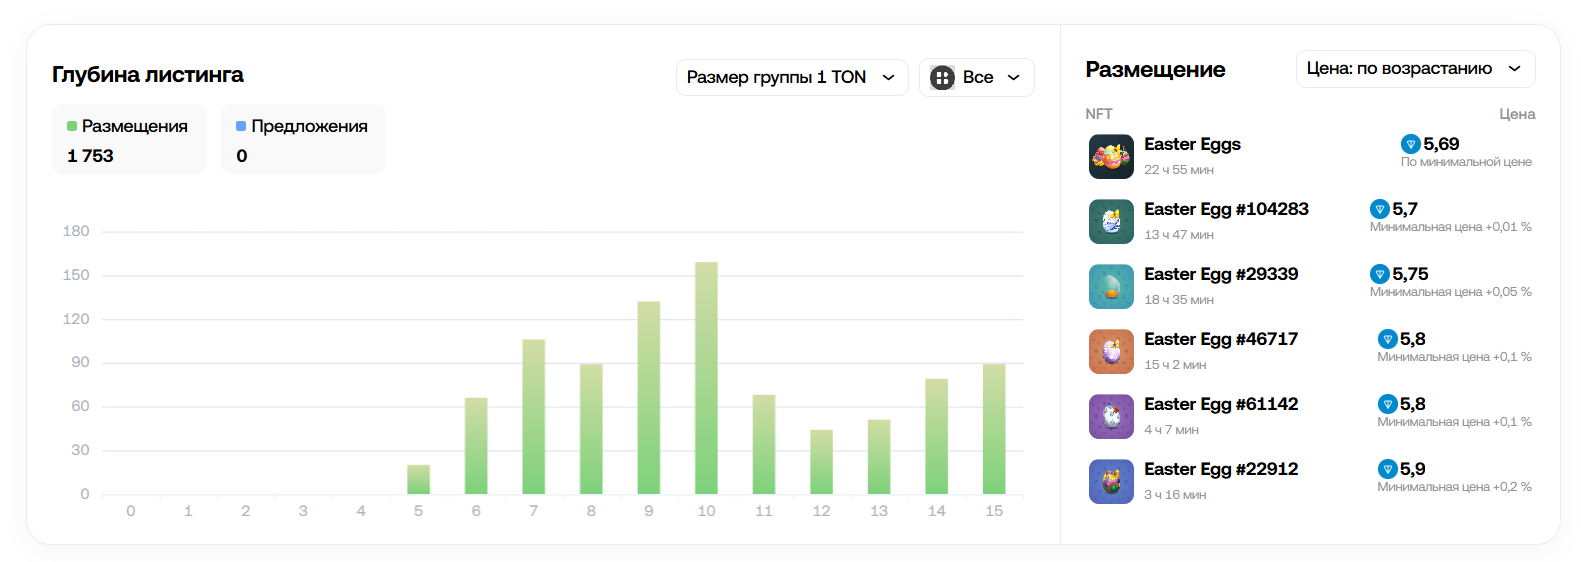Click the chart bar at price 7

(533, 418)
